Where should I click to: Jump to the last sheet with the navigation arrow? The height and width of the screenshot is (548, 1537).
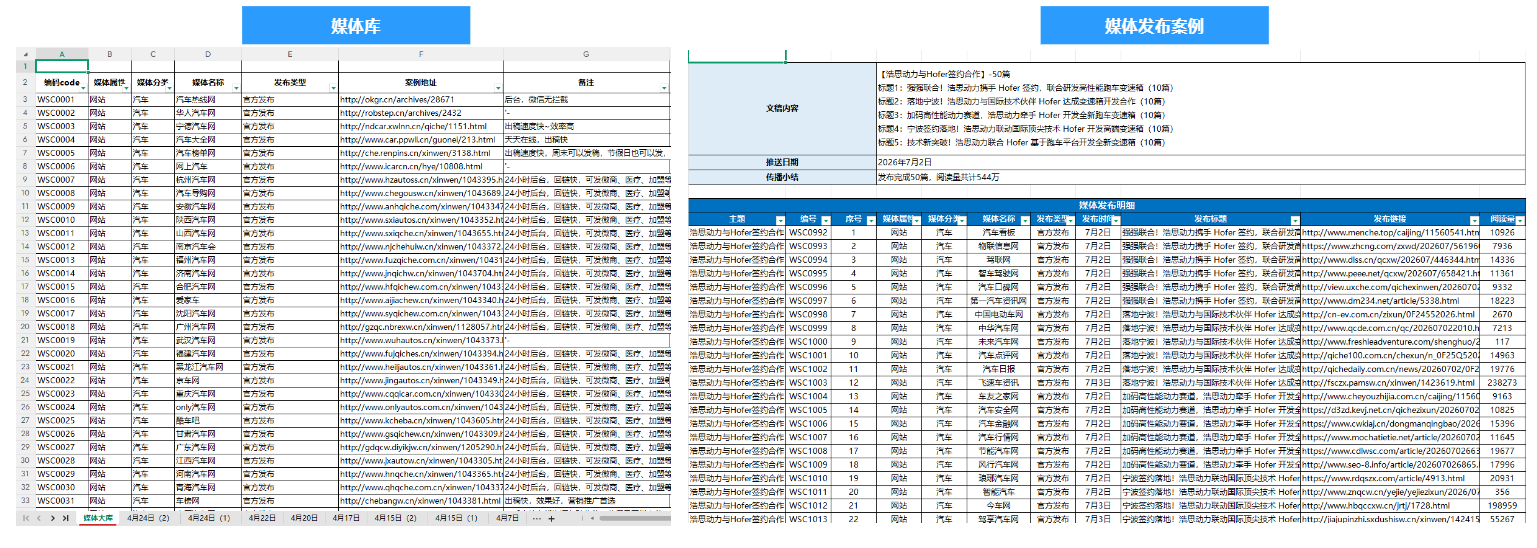[x=66, y=518]
